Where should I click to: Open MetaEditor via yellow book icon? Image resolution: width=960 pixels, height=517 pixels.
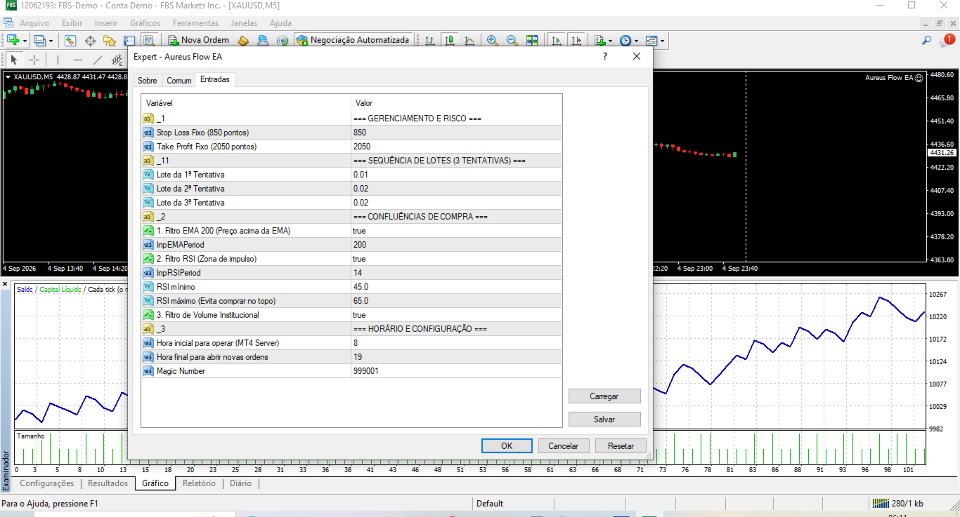(243, 40)
